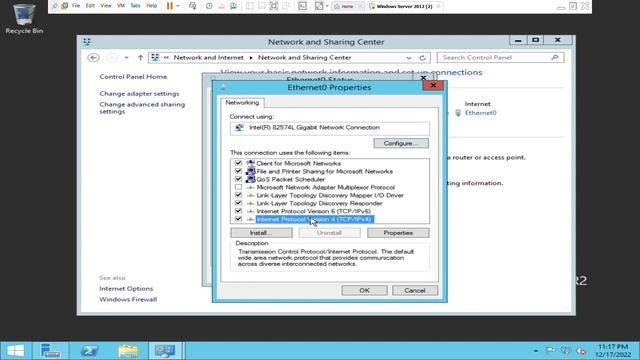Open VMware Edit menu
Screen dimensions: 640x360
coord(90,6)
